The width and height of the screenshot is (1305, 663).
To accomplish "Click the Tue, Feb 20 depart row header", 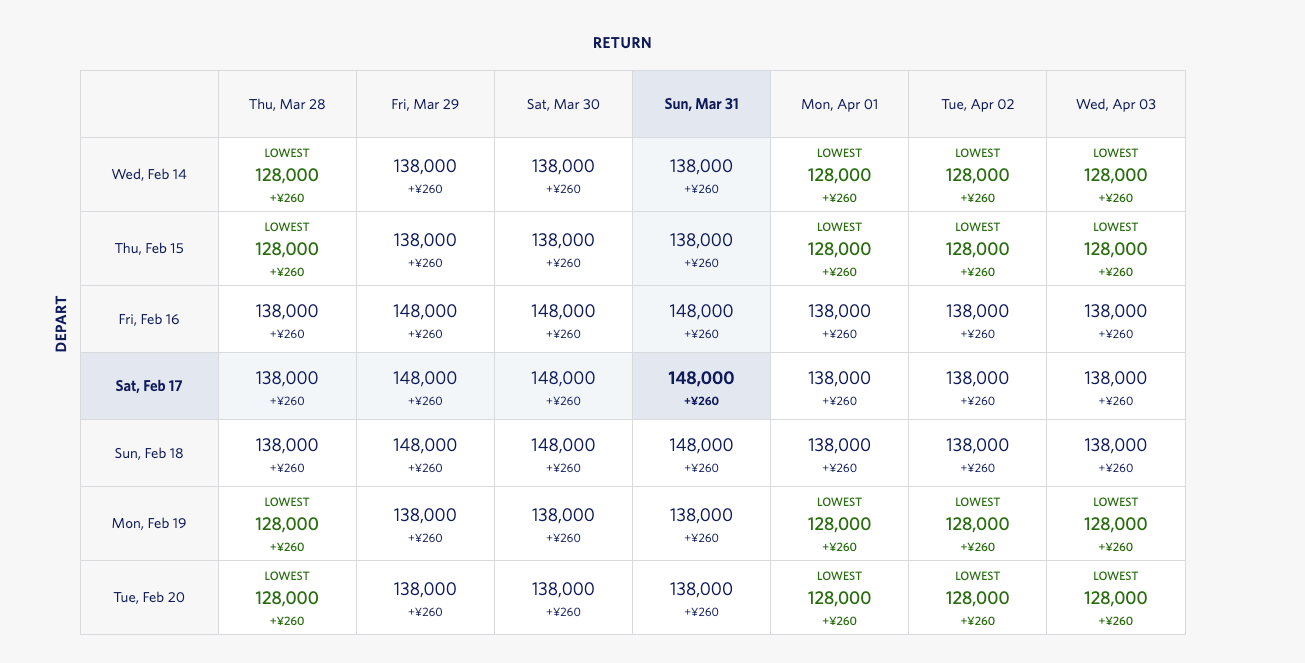I will pyautogui.click(x=149, y=598).
